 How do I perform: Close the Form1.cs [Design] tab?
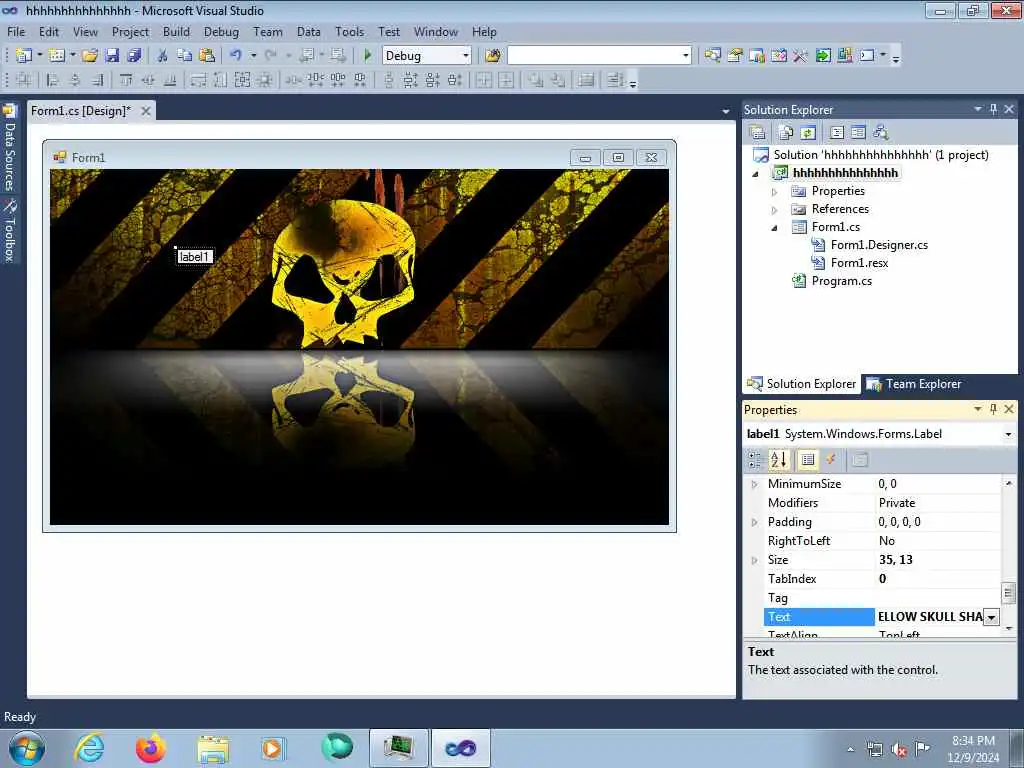pos(146,111)
